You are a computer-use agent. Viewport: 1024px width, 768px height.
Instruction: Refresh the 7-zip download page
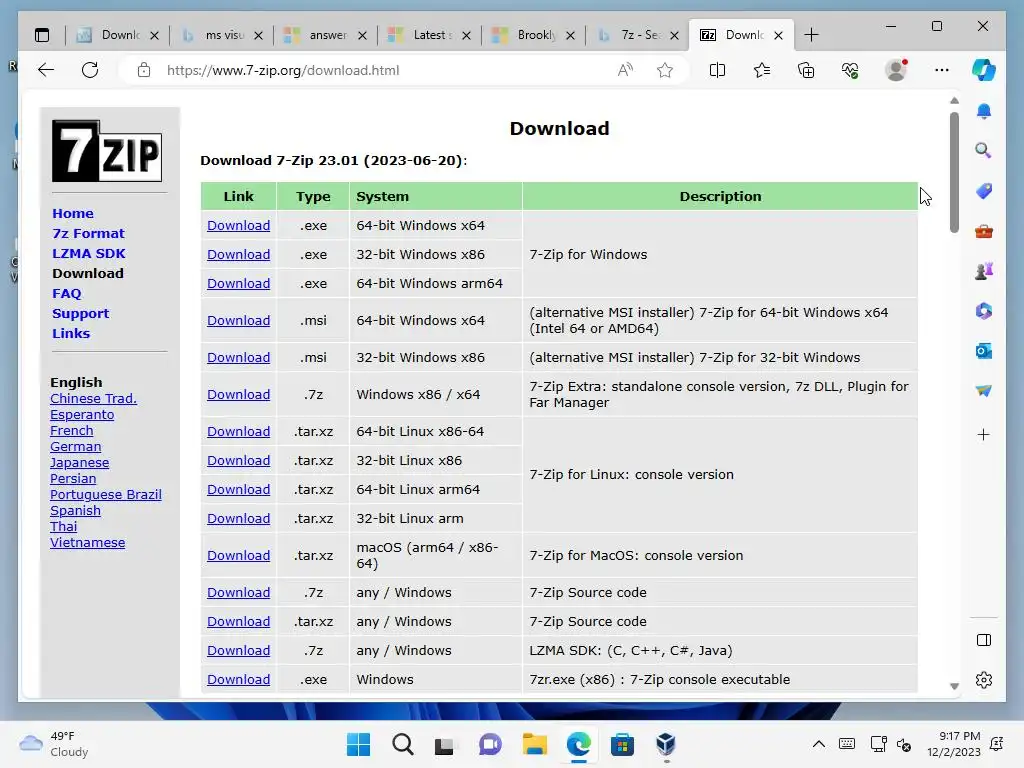(x=90, y=70)
